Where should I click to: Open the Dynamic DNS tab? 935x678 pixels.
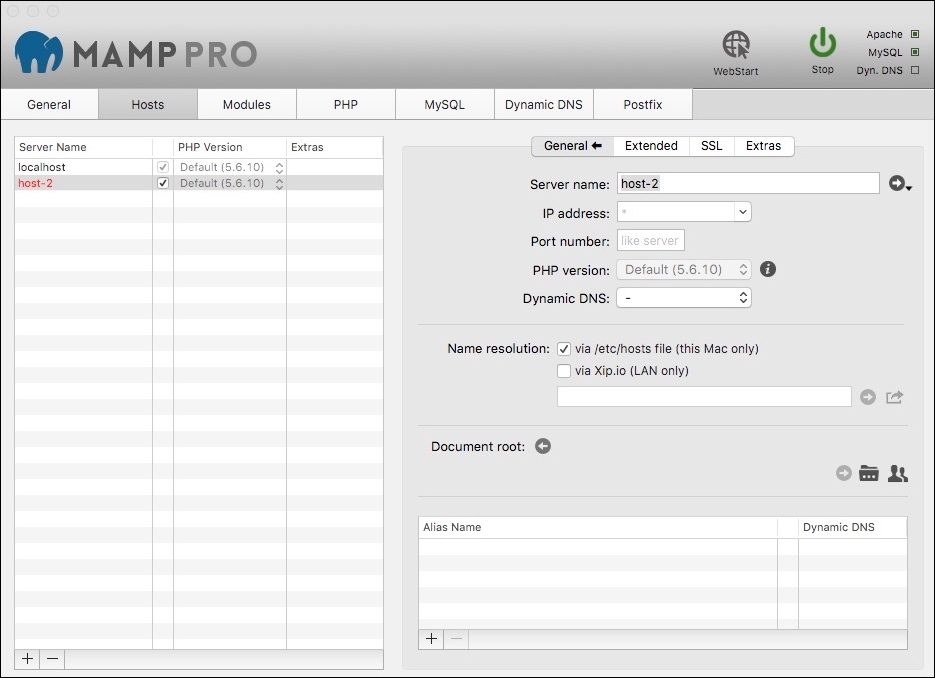[x=544, y=104]
